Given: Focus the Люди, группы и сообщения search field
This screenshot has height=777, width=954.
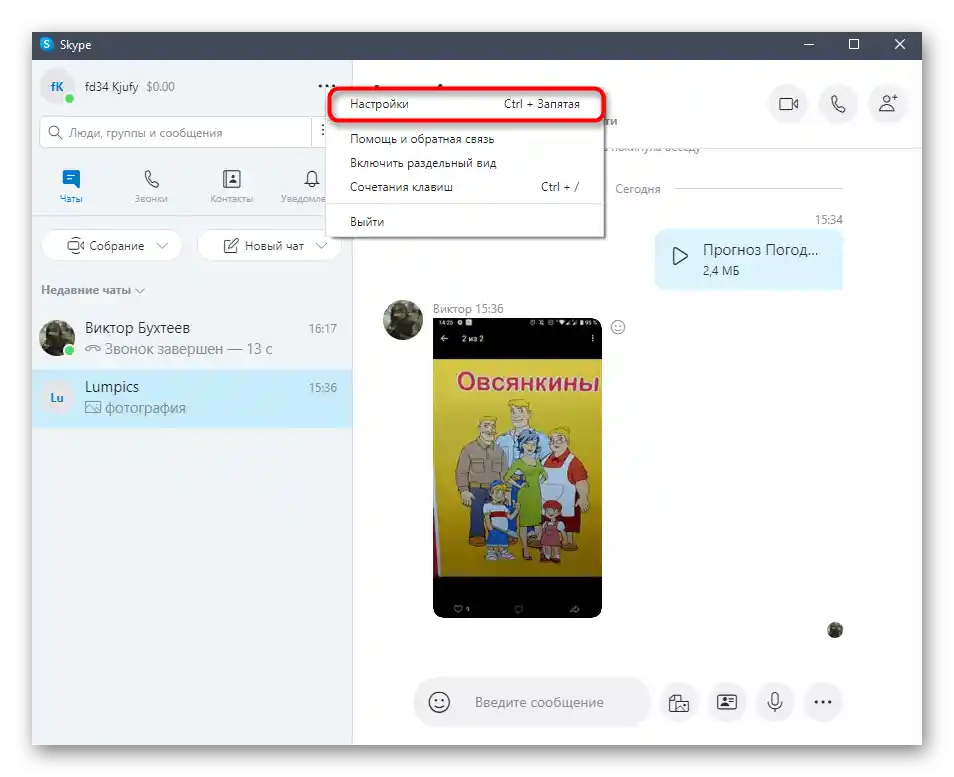Looking at the screenshot, I should (175, 133).
